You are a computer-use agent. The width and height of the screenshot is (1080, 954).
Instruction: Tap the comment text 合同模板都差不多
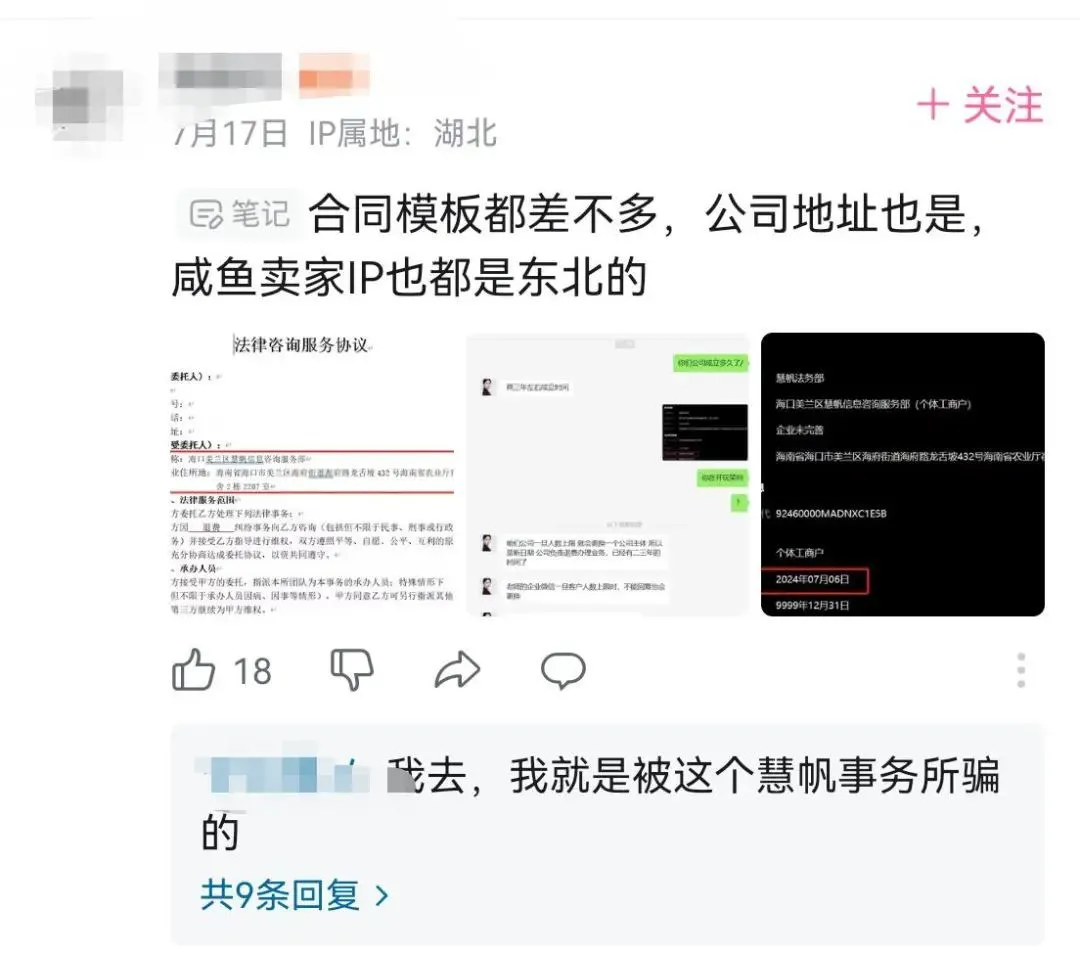click(484, 214)
